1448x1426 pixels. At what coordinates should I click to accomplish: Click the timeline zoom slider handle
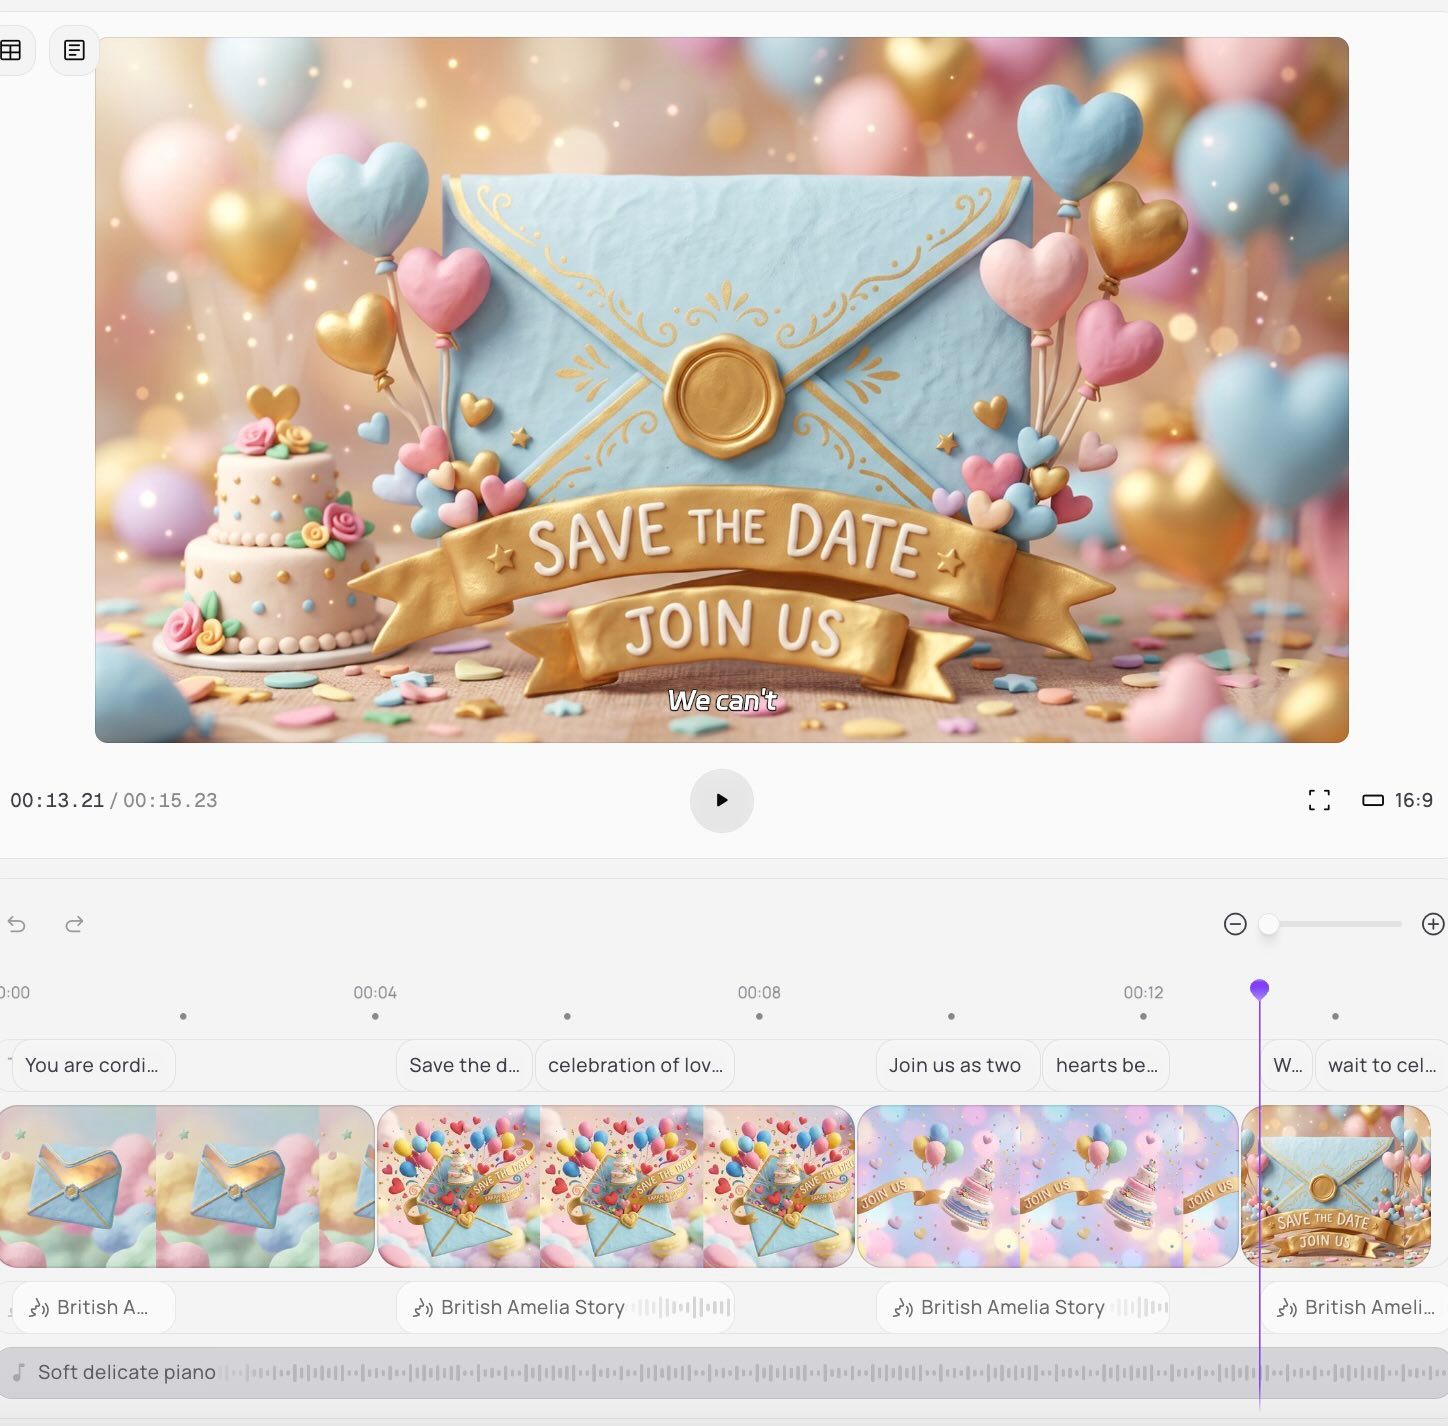(x=1268, y=924)
